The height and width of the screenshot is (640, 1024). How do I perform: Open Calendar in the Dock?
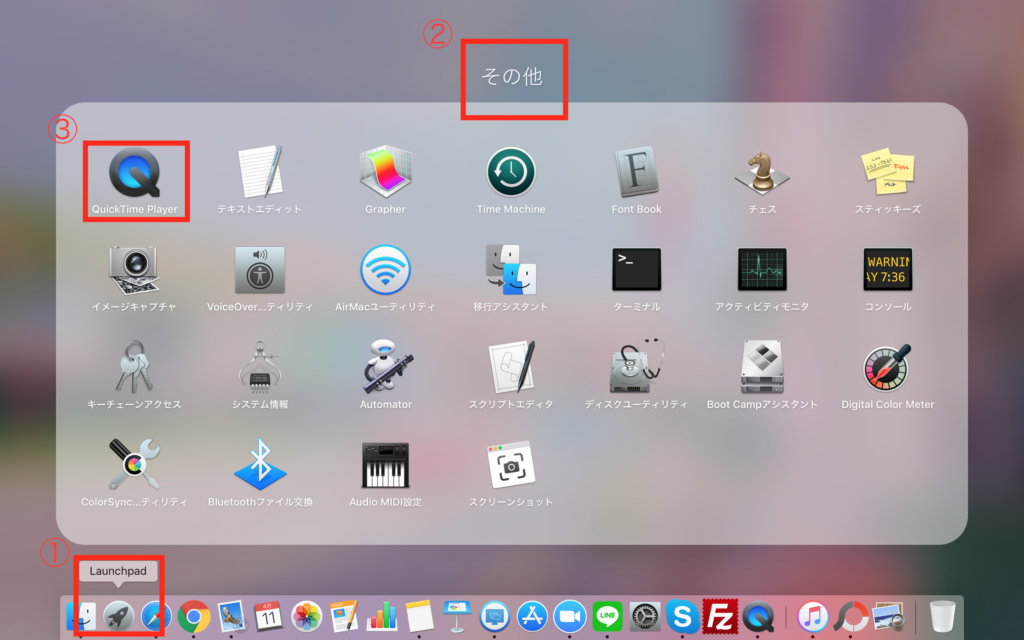pyautogui.click(x=268, y=616)
